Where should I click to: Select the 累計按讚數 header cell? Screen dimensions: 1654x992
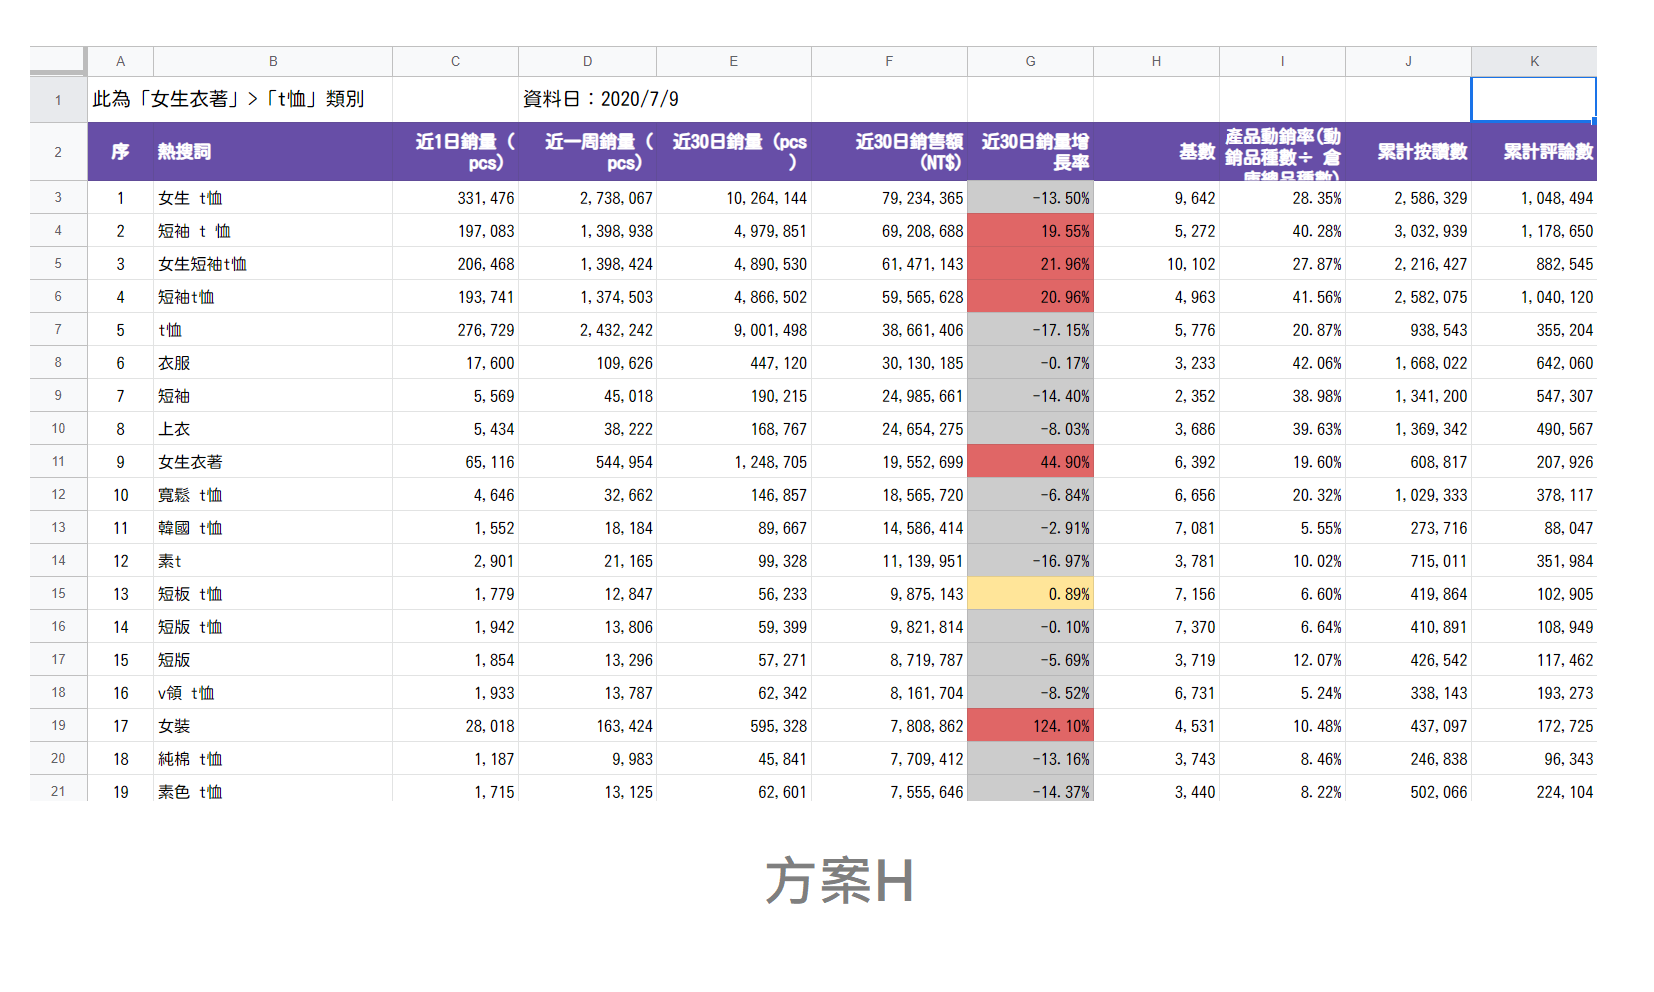pyautogui.click(x=1408, y=152)
